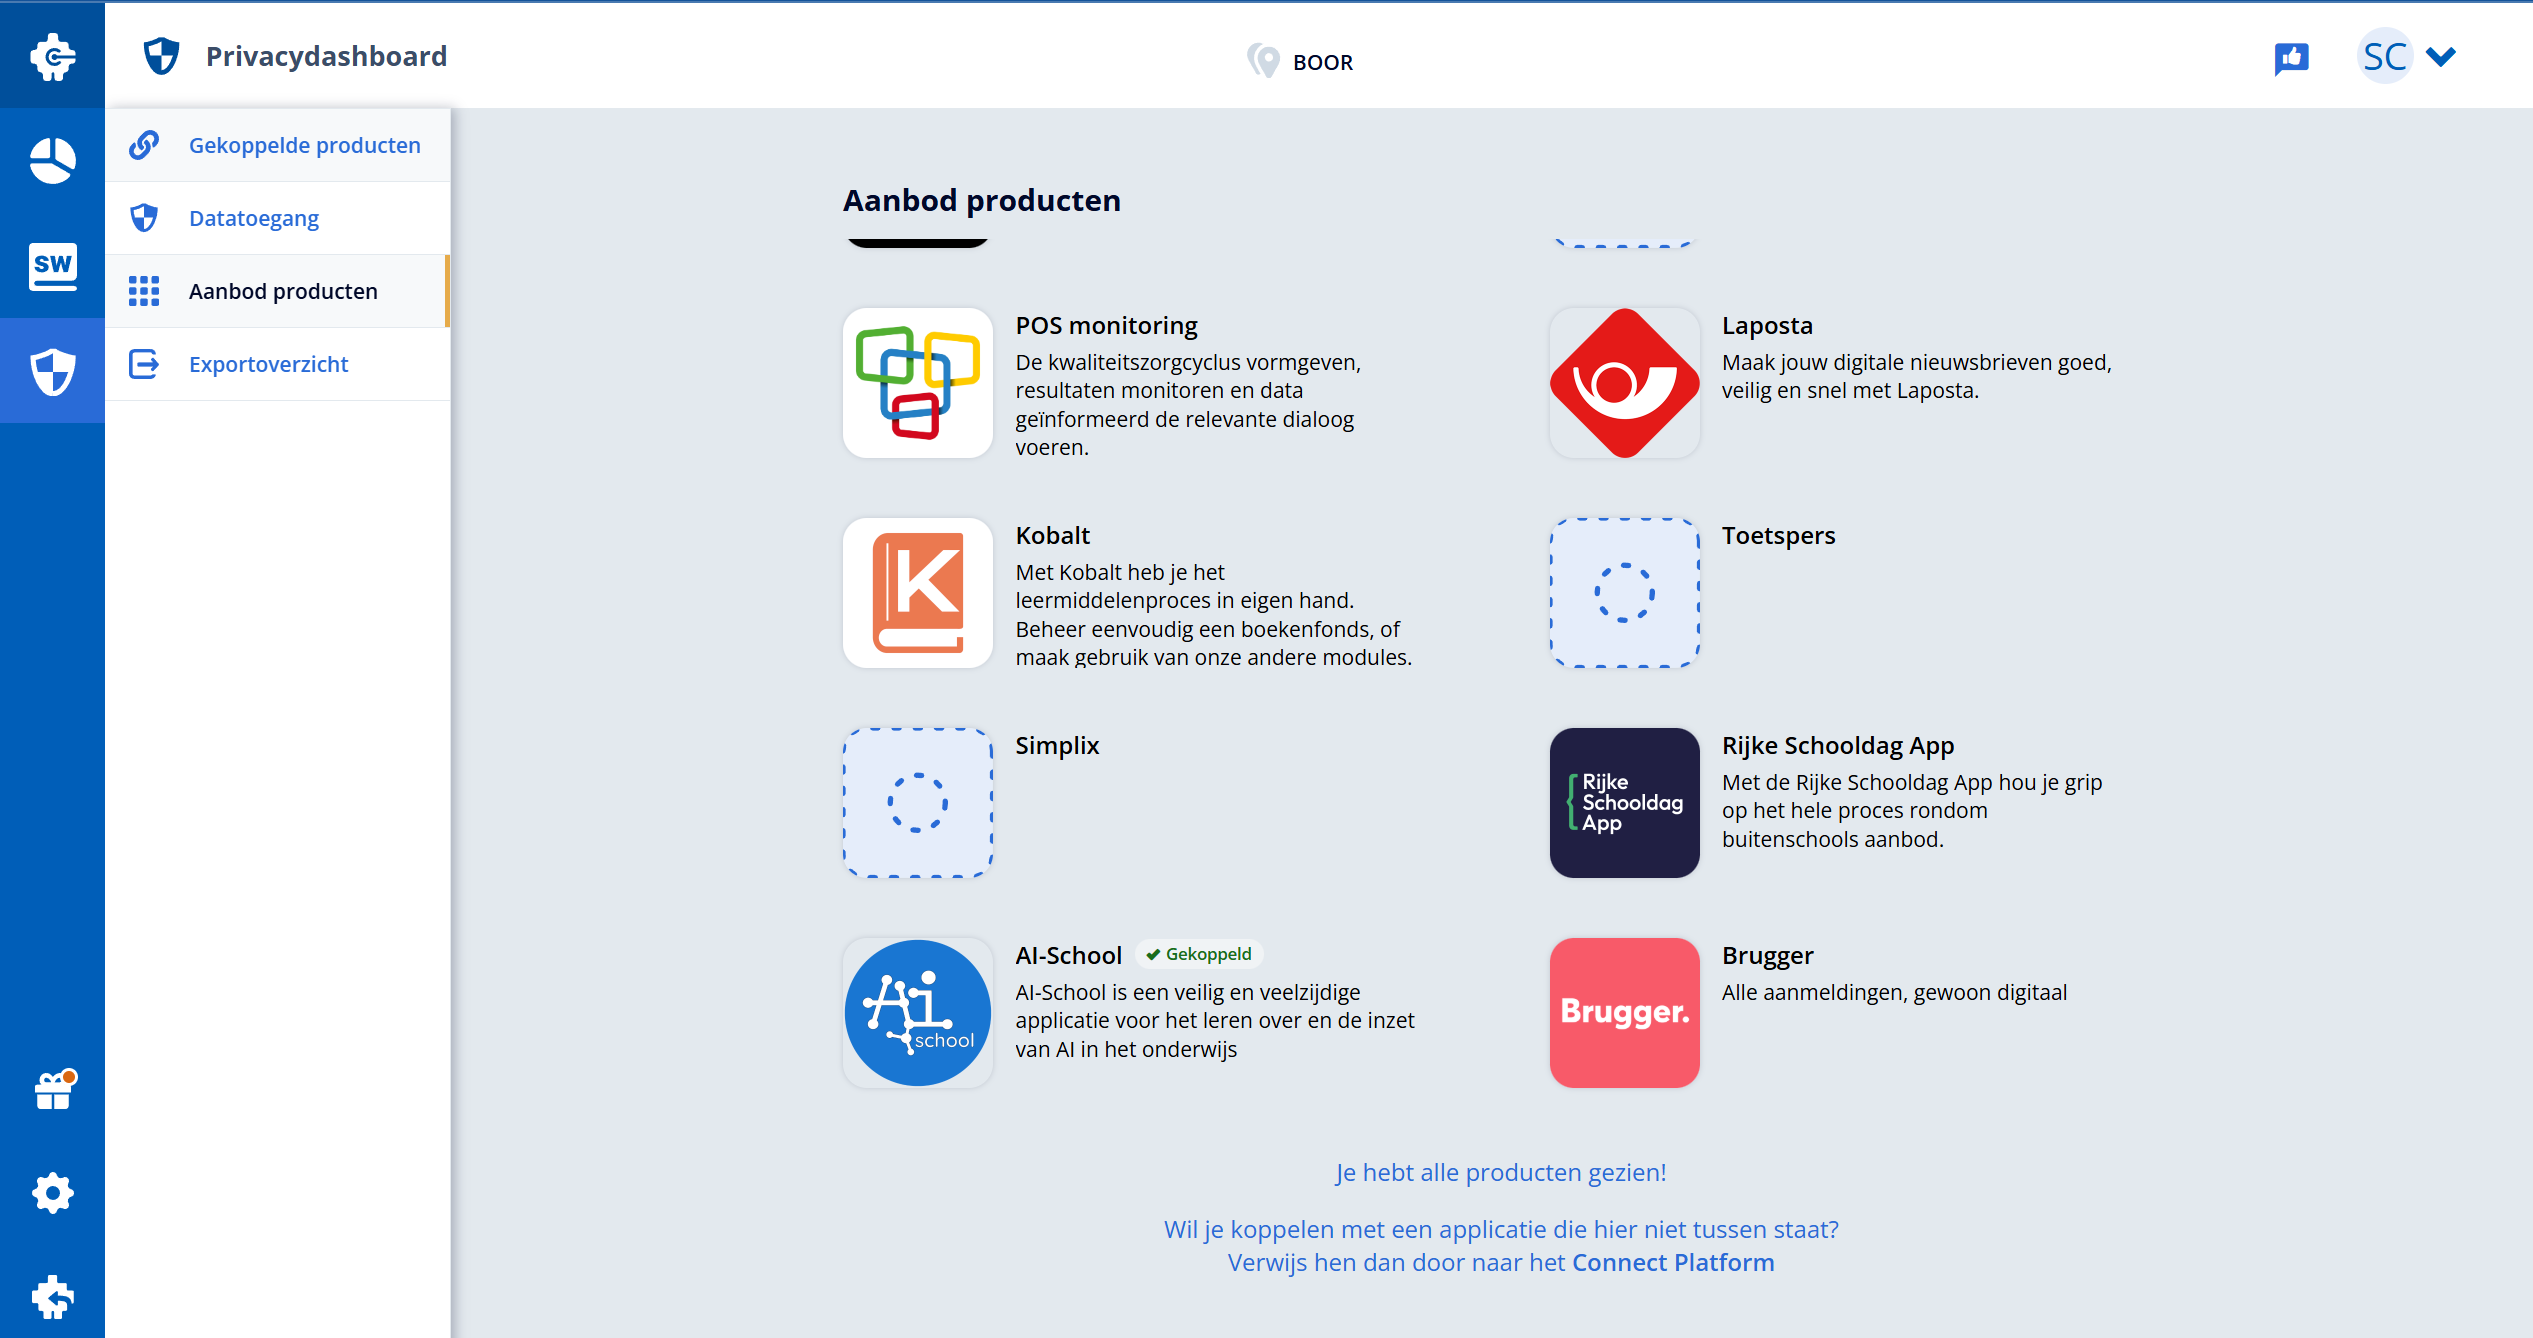Viewport: 2533px width, 1338px height.
Task: Open the POS monitoring product icon
Action: pyautogui.click(x=916, y=383)
